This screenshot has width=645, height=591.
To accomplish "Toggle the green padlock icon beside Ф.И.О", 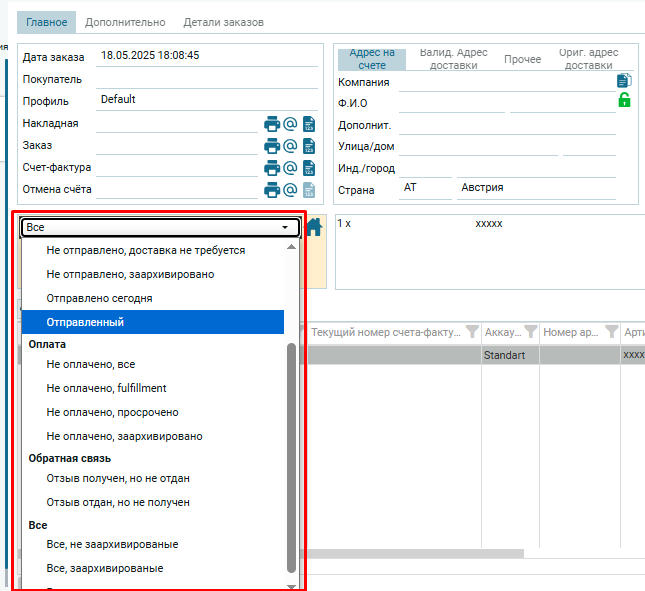I will 624,100.
